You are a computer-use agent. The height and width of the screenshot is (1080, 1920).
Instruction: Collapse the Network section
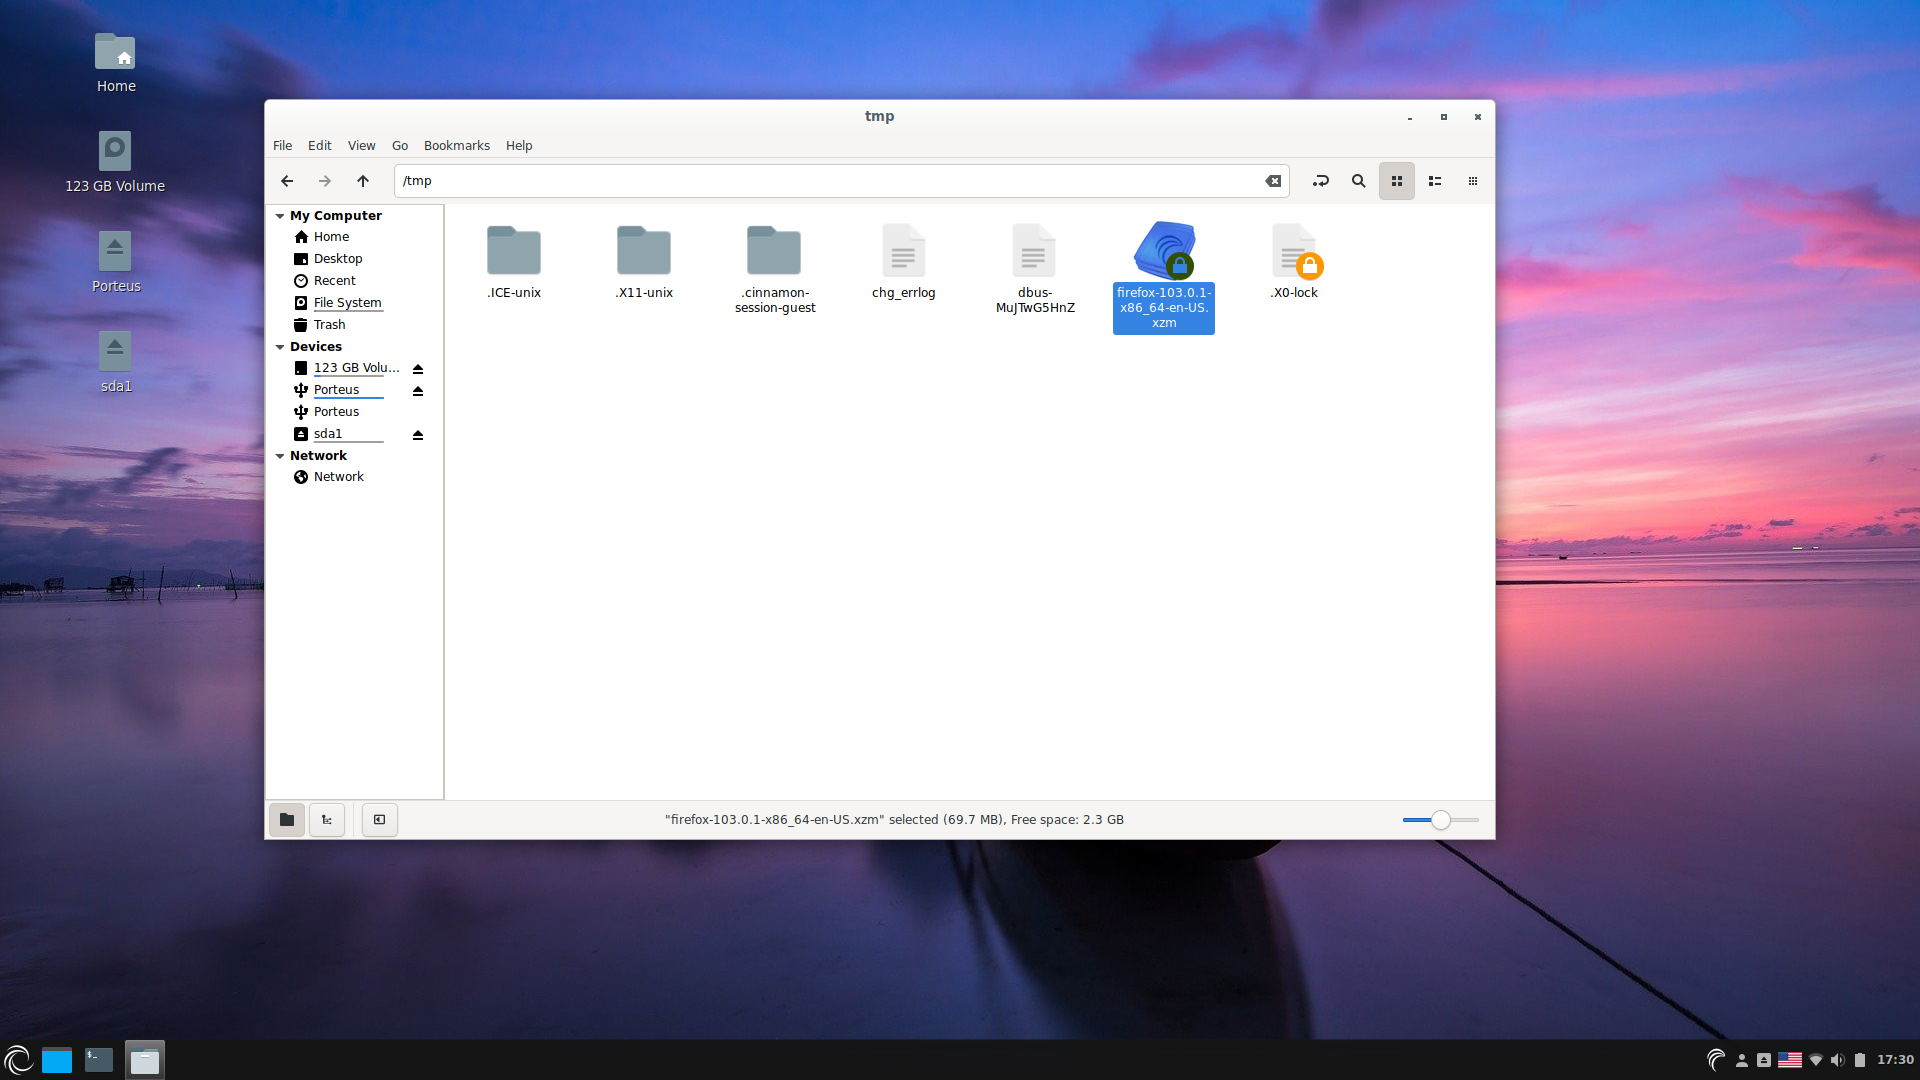(x=280, y=456)
